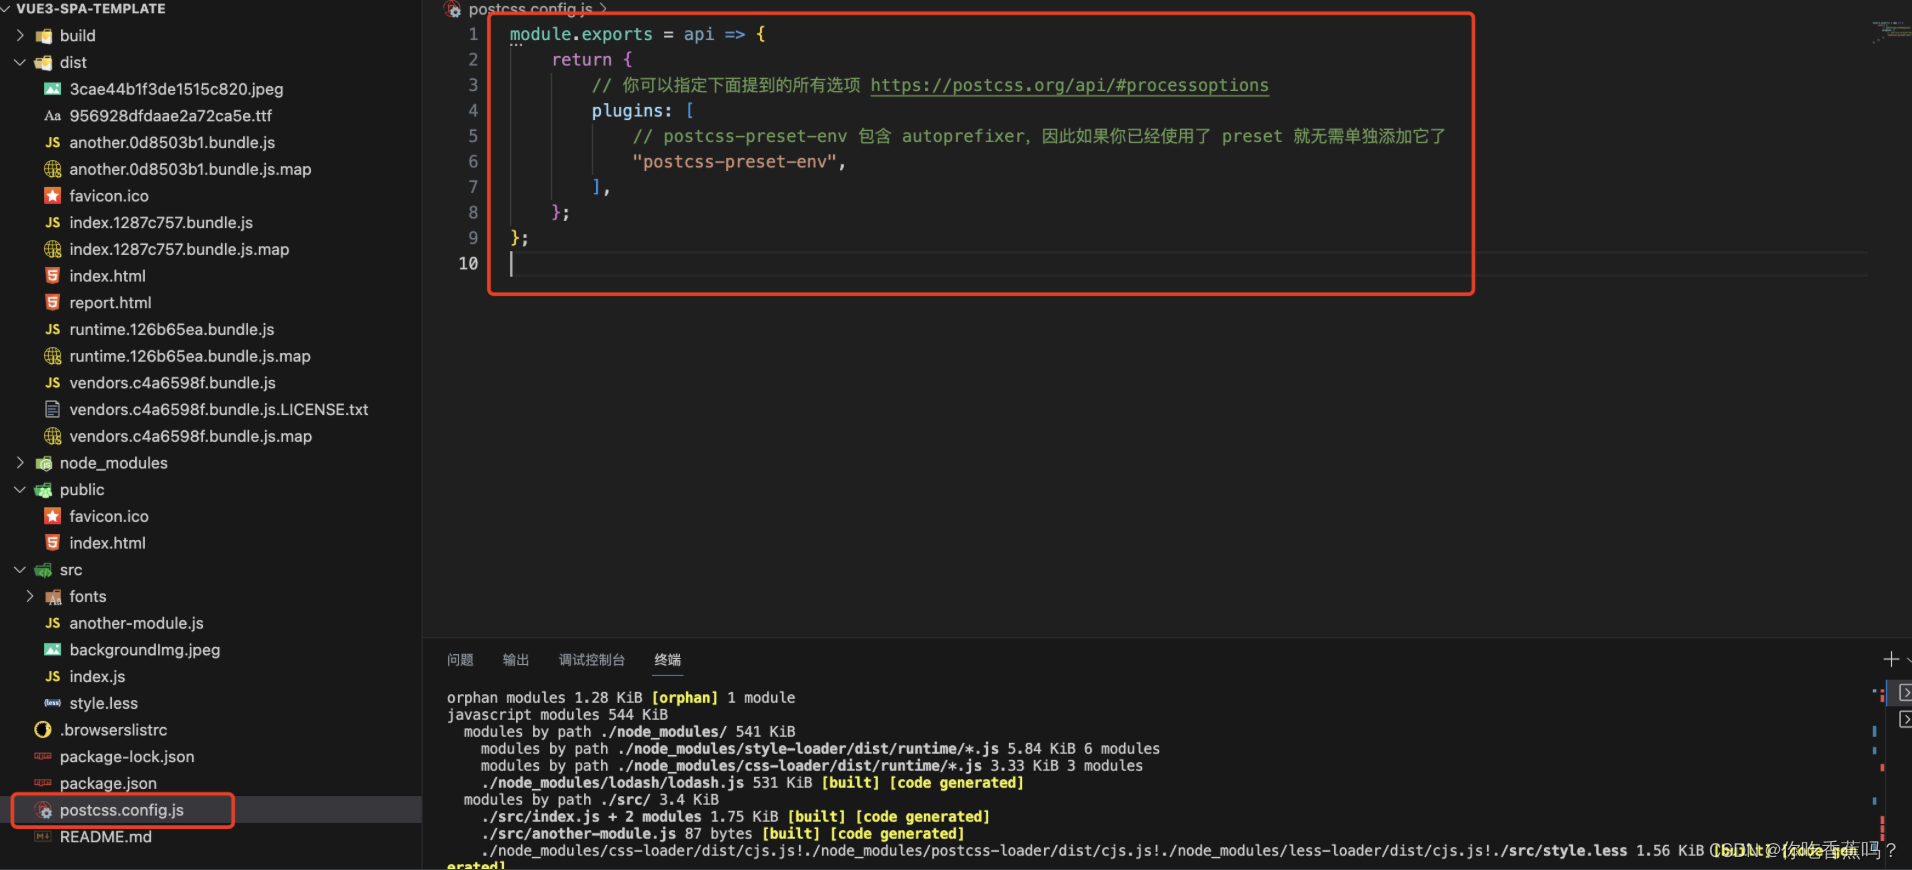Screen dimensions: 1912x870
Task: Click the plus icon to add new terminal
Action: coord(1891,659)
